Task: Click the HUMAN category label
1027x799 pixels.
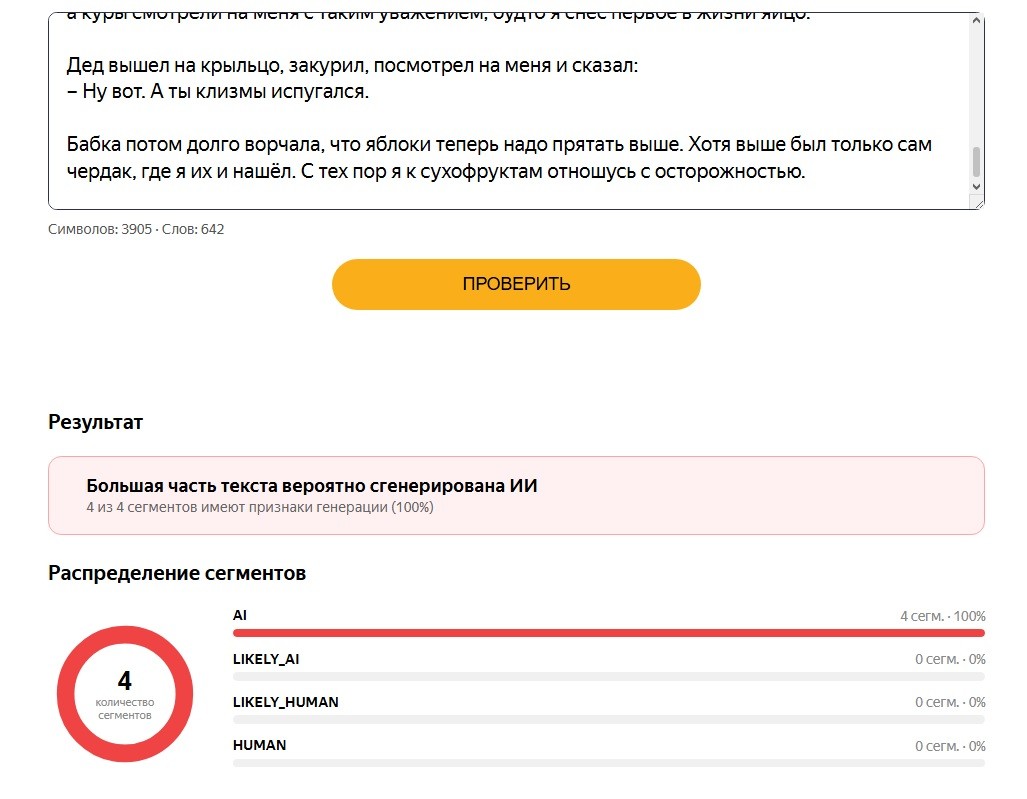Action: [x=259, y=745]
